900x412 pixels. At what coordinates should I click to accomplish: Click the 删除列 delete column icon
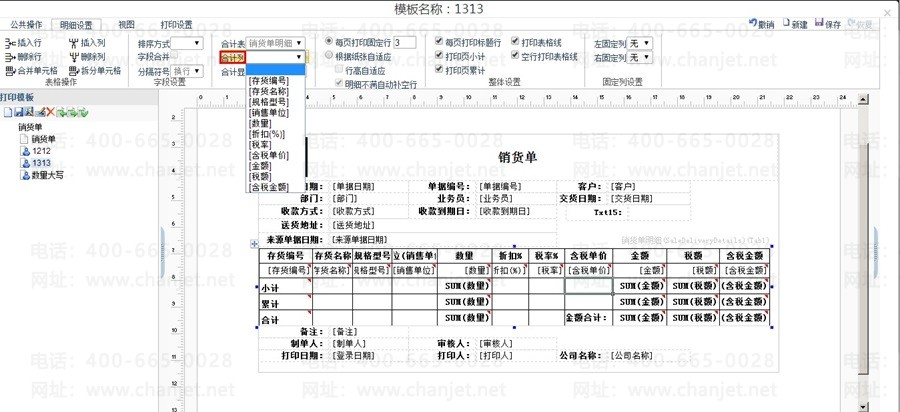coord(73,57)
